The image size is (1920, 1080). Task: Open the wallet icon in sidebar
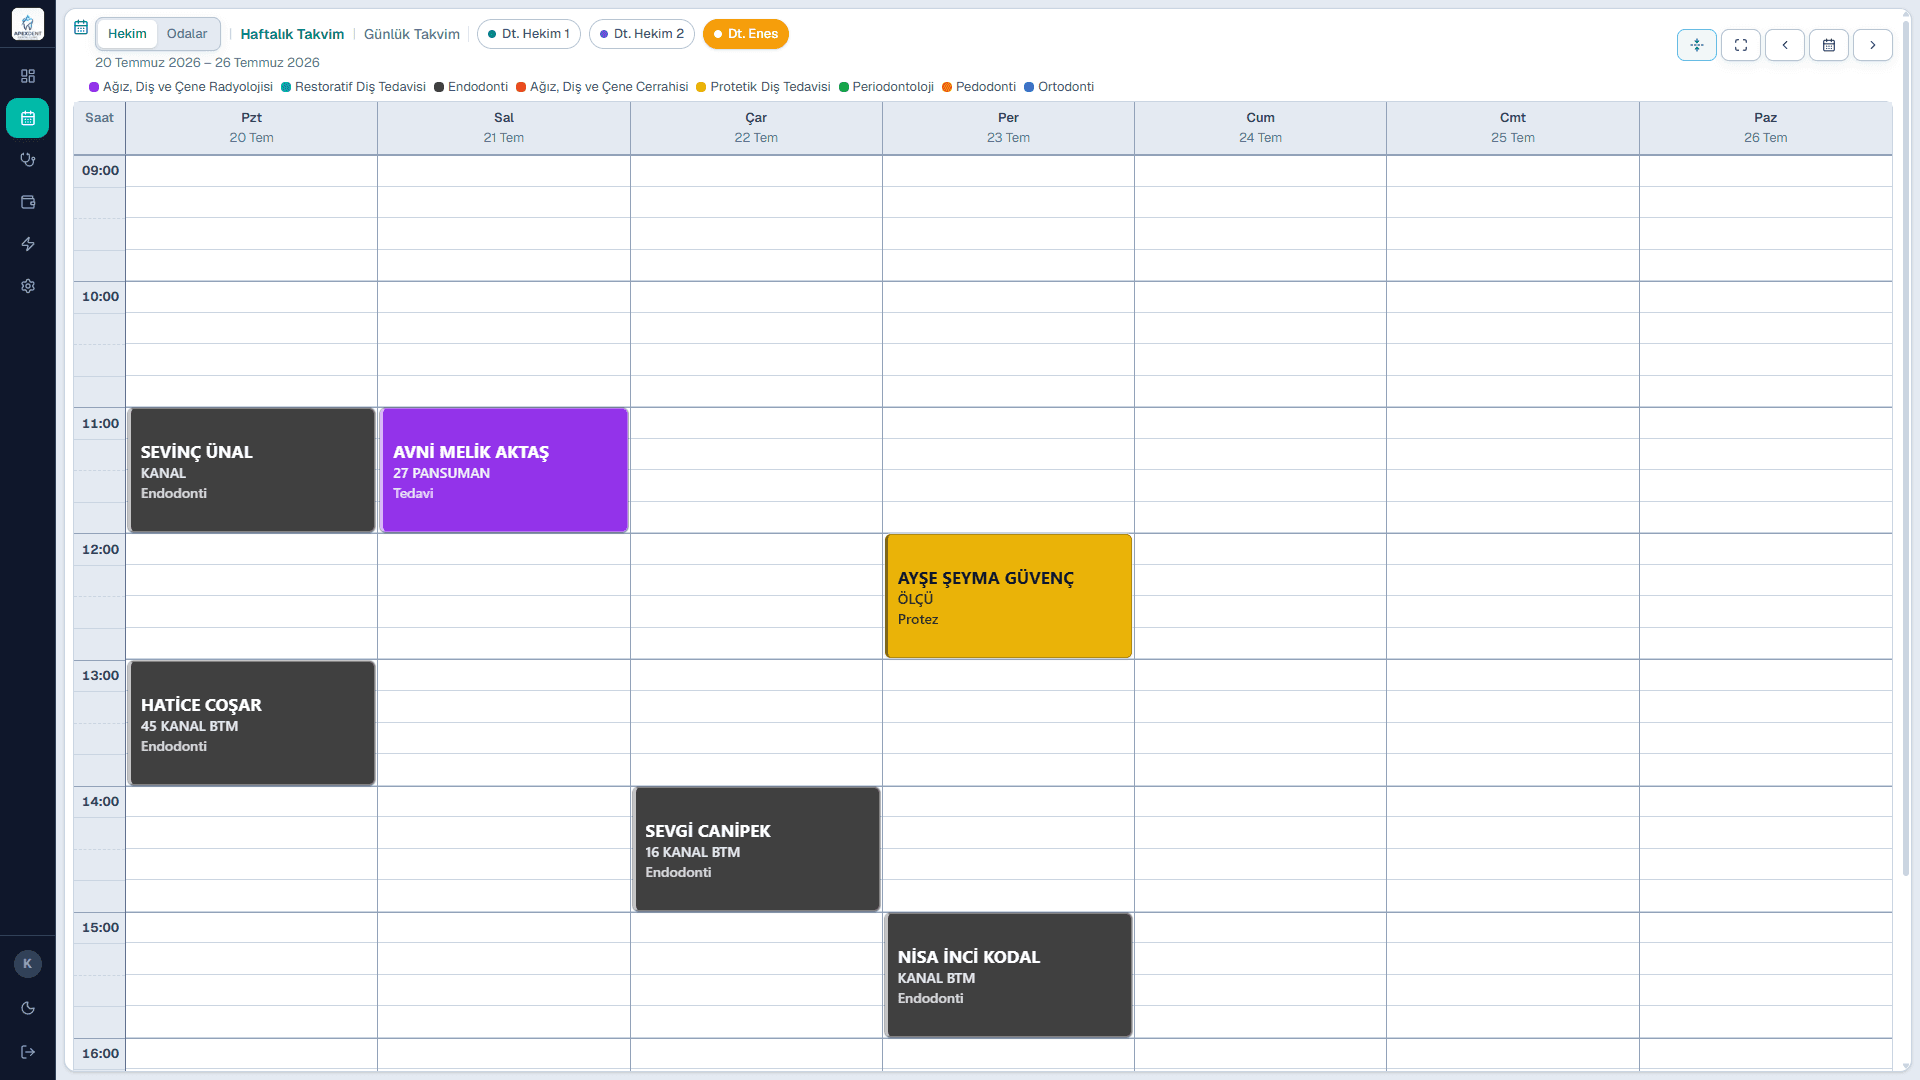28,202
